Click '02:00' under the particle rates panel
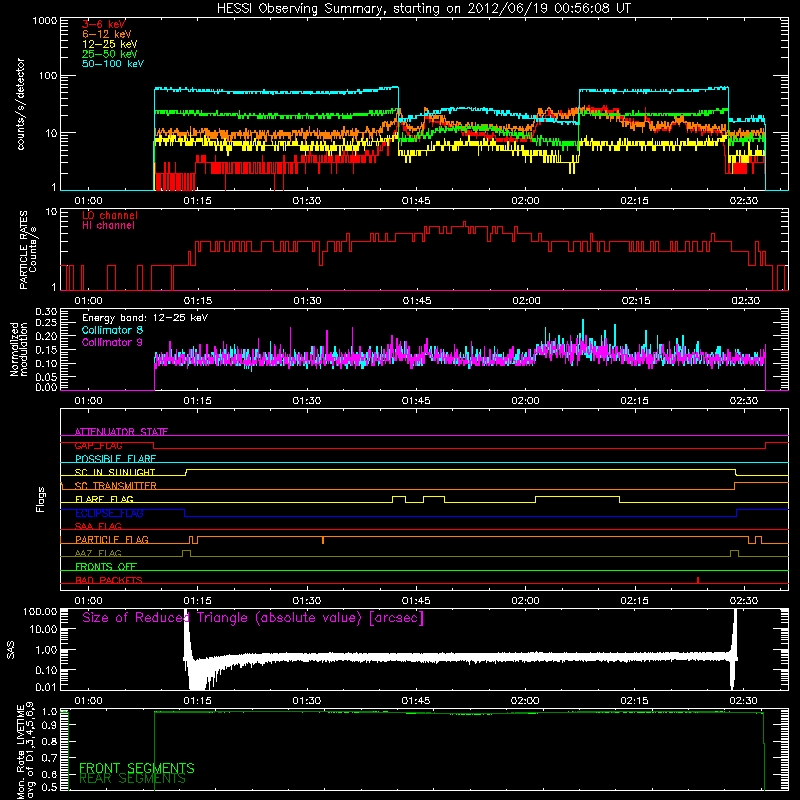800x800 pixels. pos(526,301)
